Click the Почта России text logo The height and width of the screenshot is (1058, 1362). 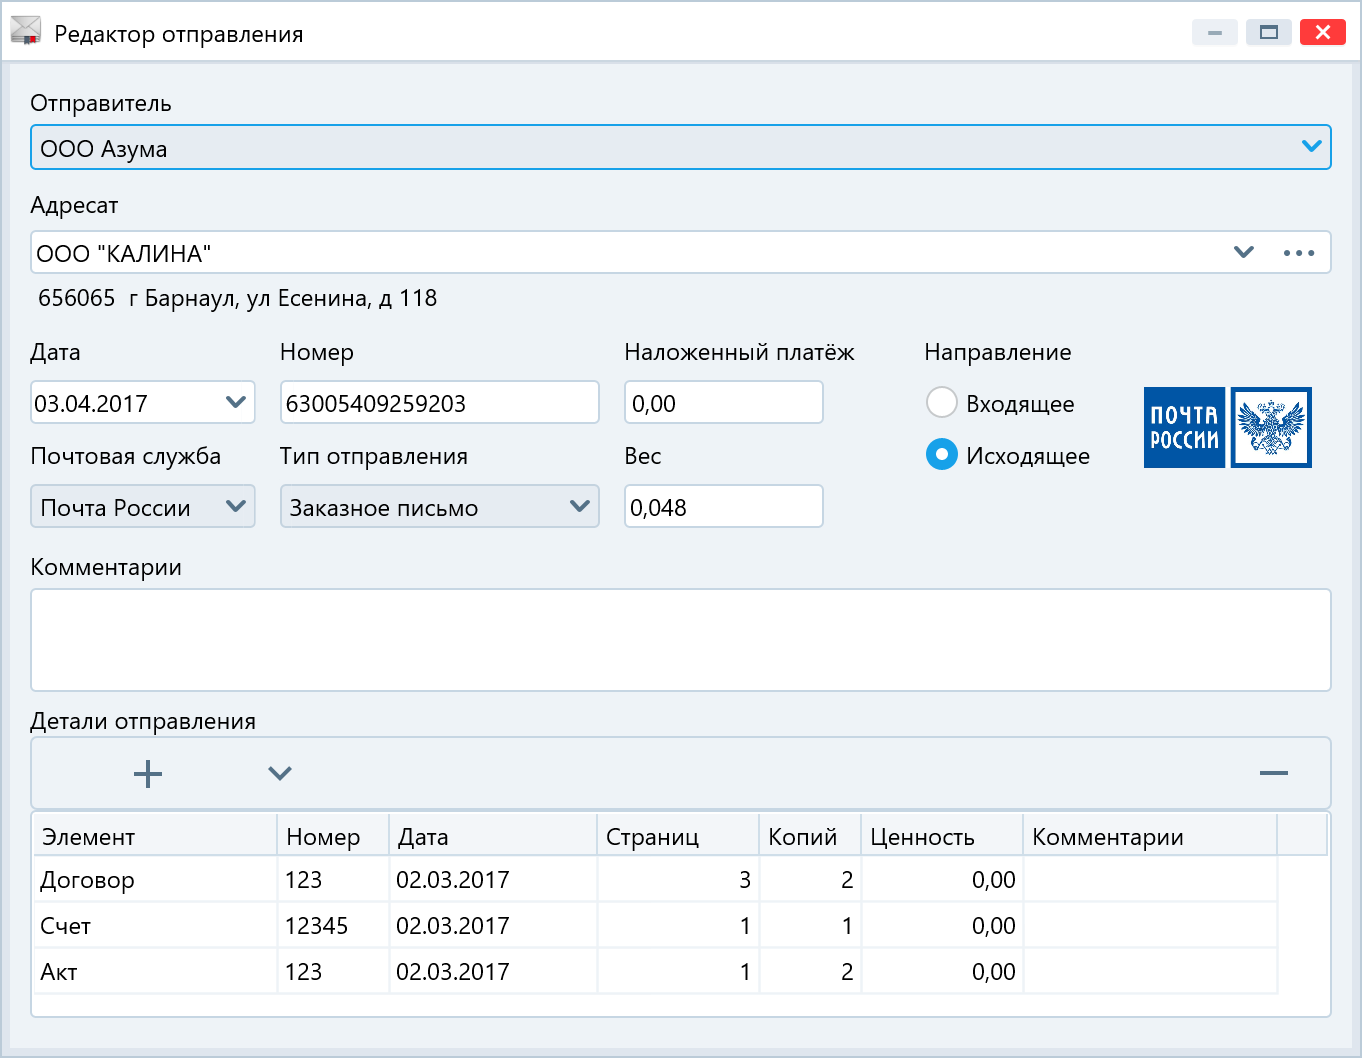click(1184, 427)
